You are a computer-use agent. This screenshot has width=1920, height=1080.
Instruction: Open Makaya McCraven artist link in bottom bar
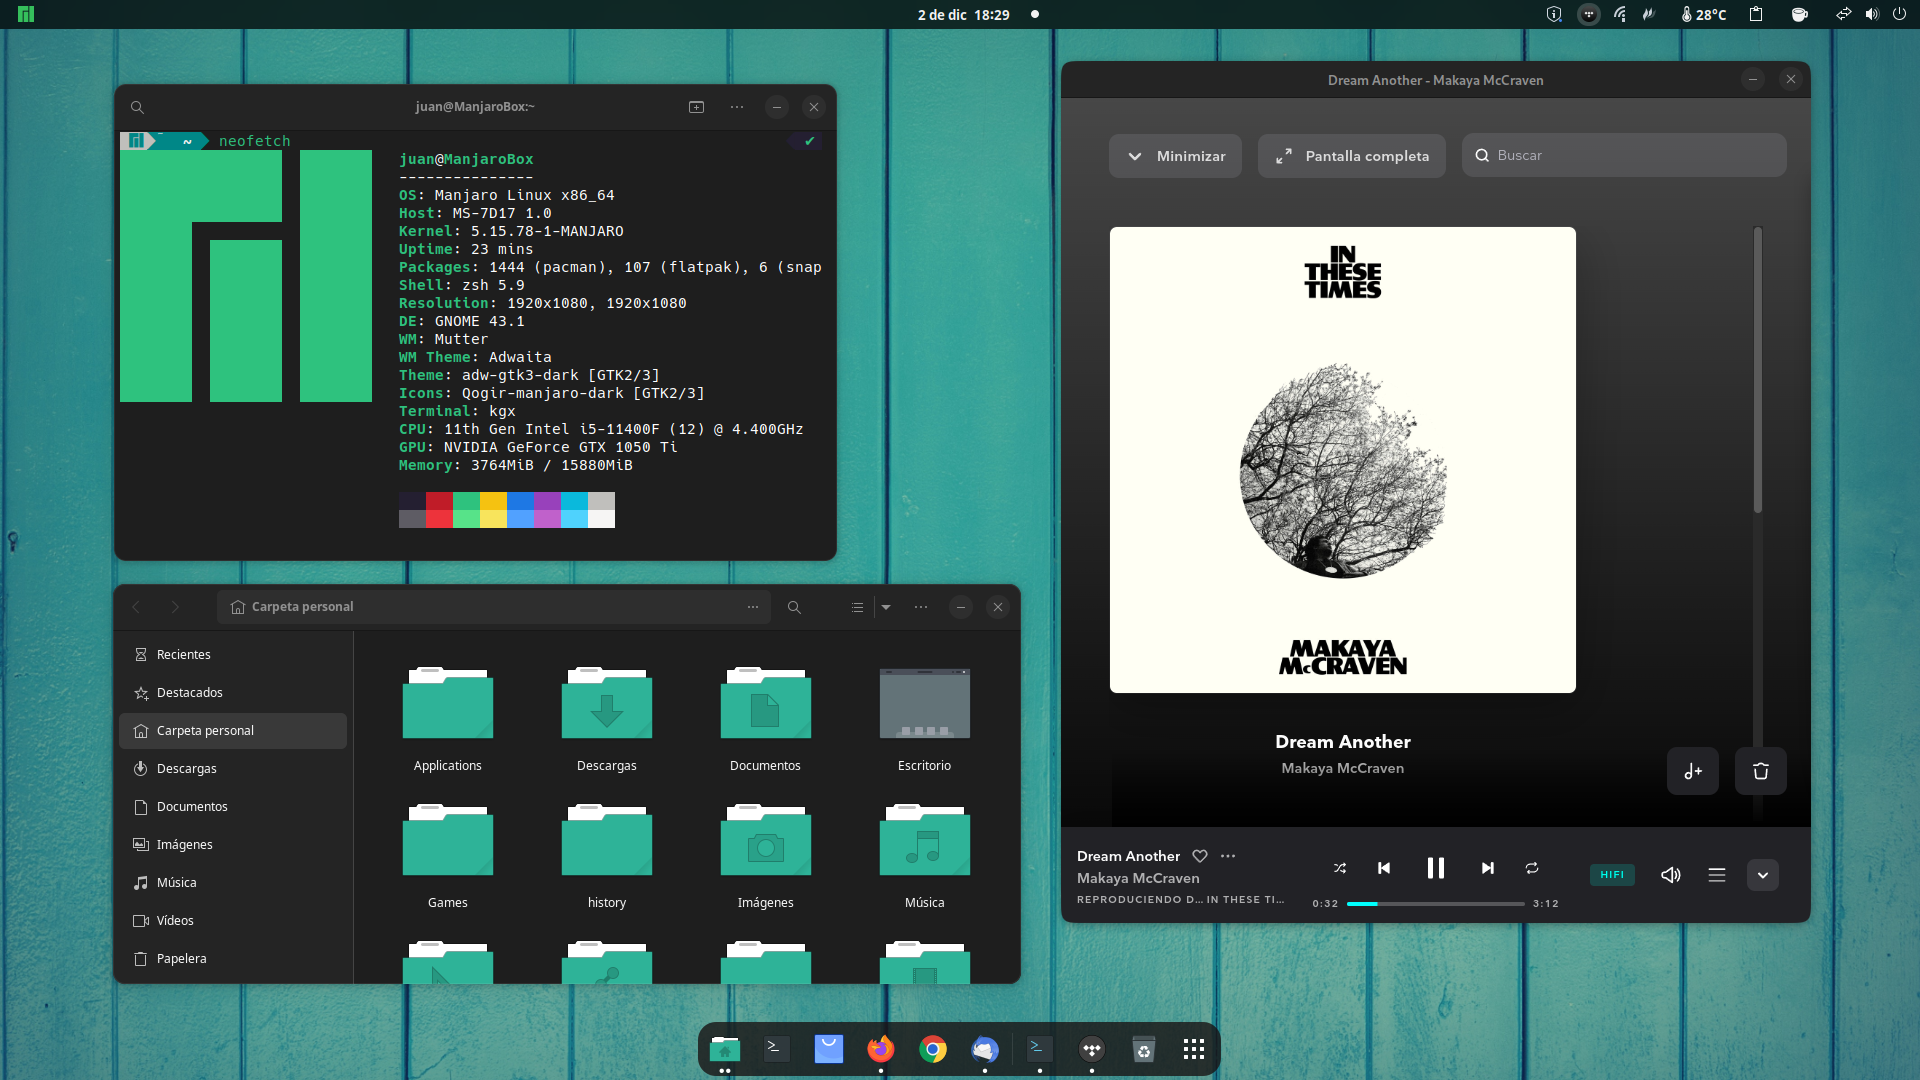tap(1138, 878)
